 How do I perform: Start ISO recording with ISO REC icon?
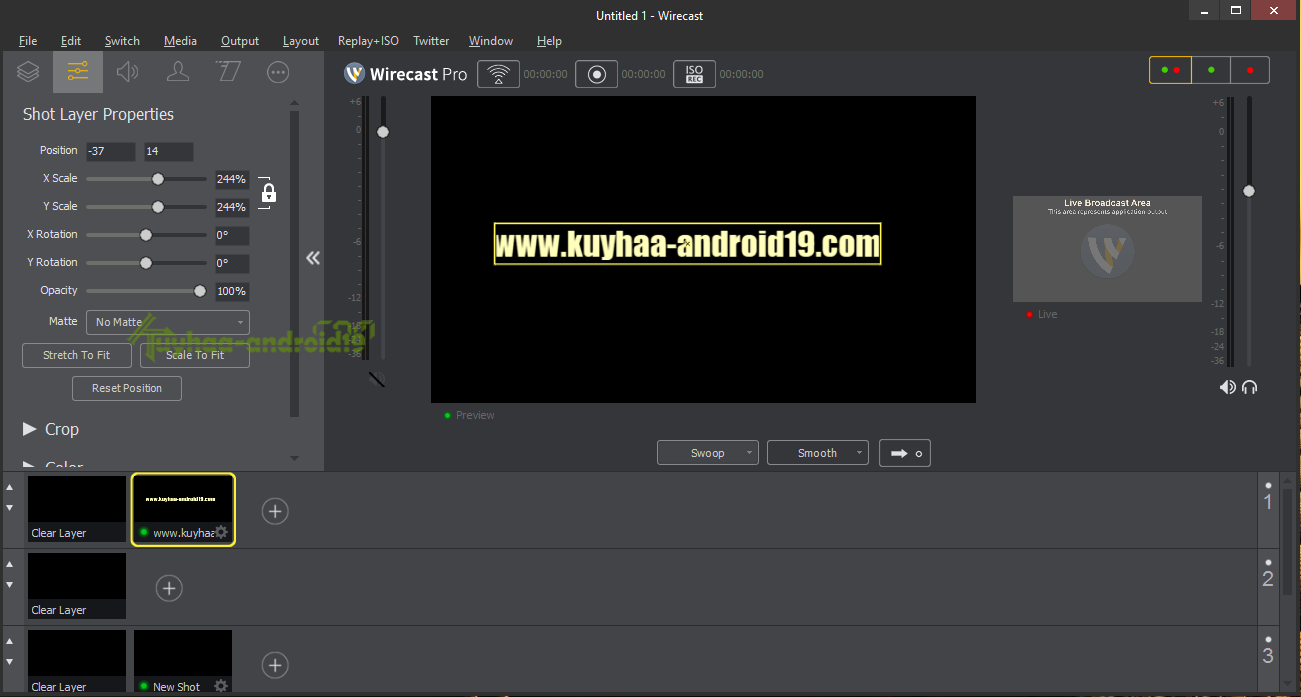pos(694,74)
